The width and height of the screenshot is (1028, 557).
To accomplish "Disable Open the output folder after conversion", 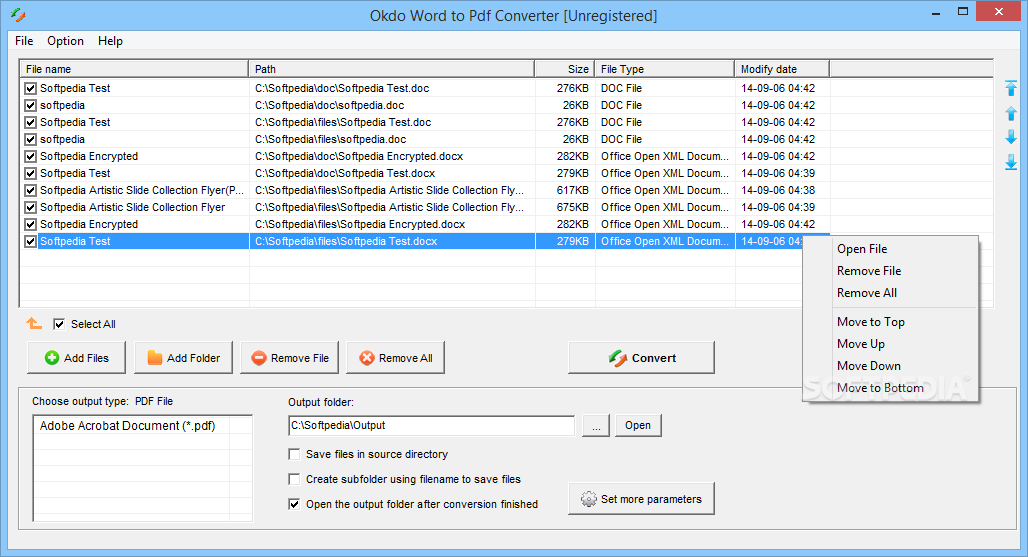I will pyautogui.click(x=294, y=504).
